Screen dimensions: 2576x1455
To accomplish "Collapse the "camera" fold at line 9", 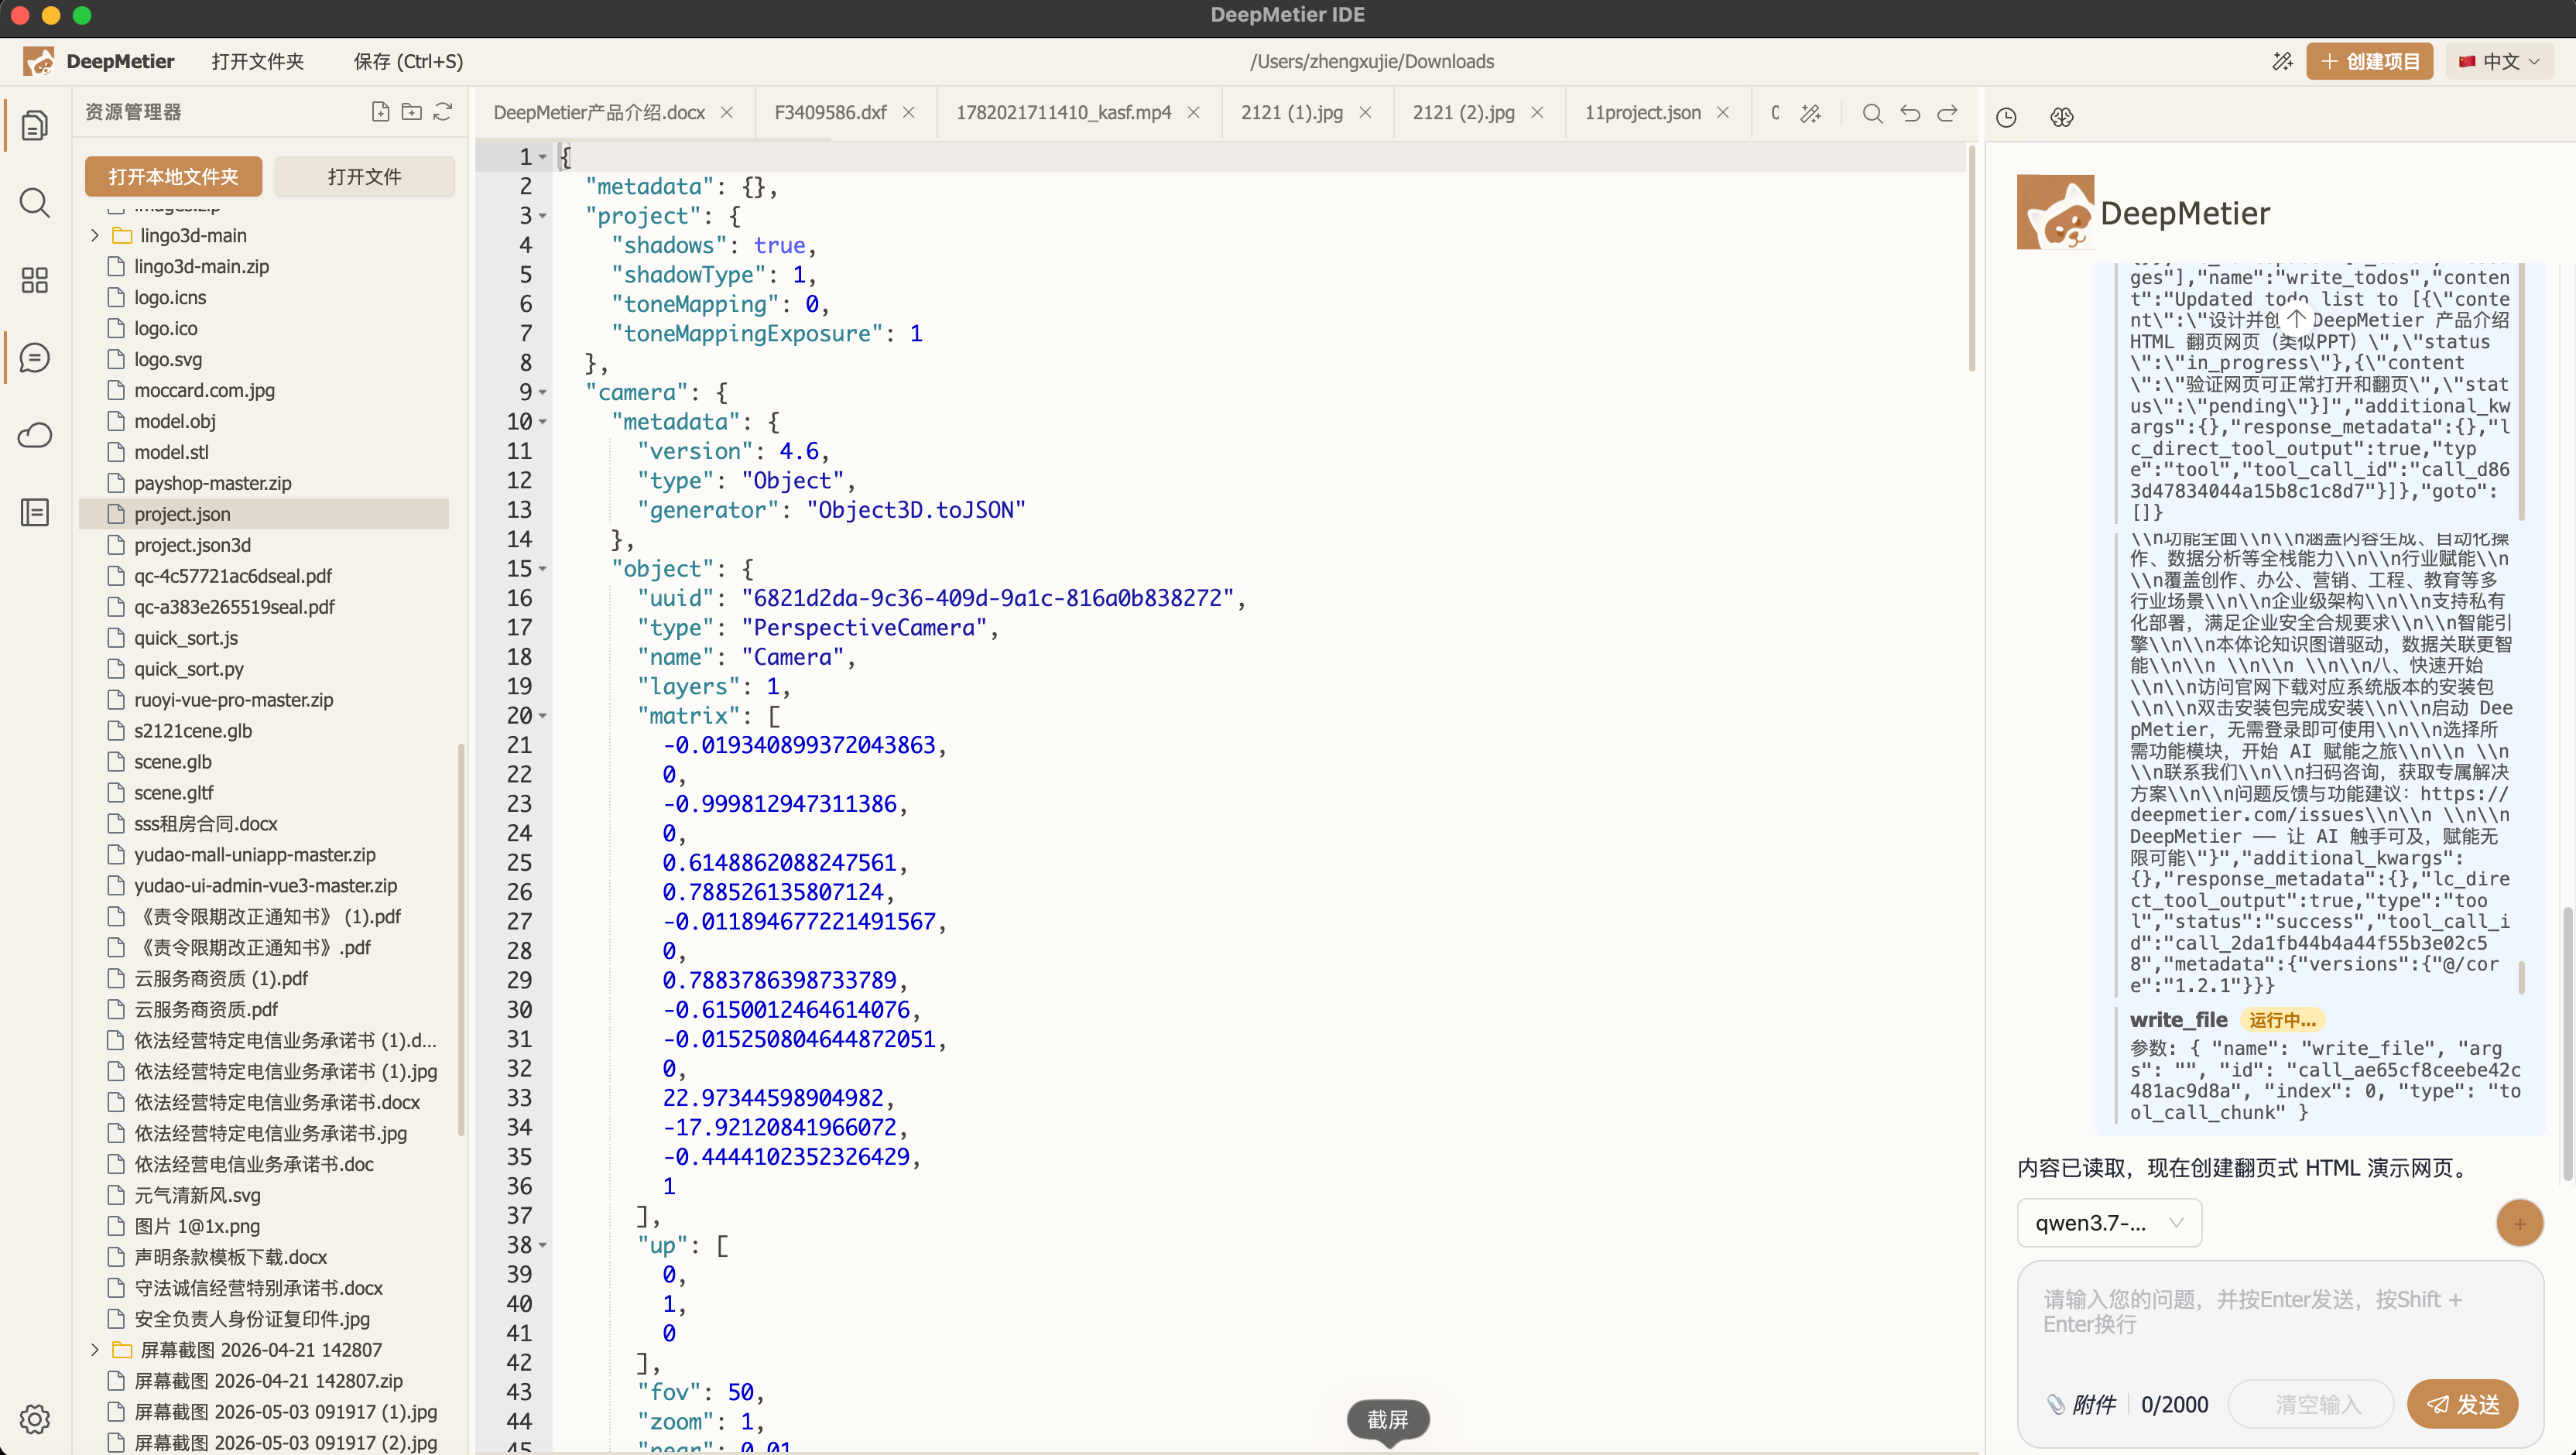I will [543, 392].
